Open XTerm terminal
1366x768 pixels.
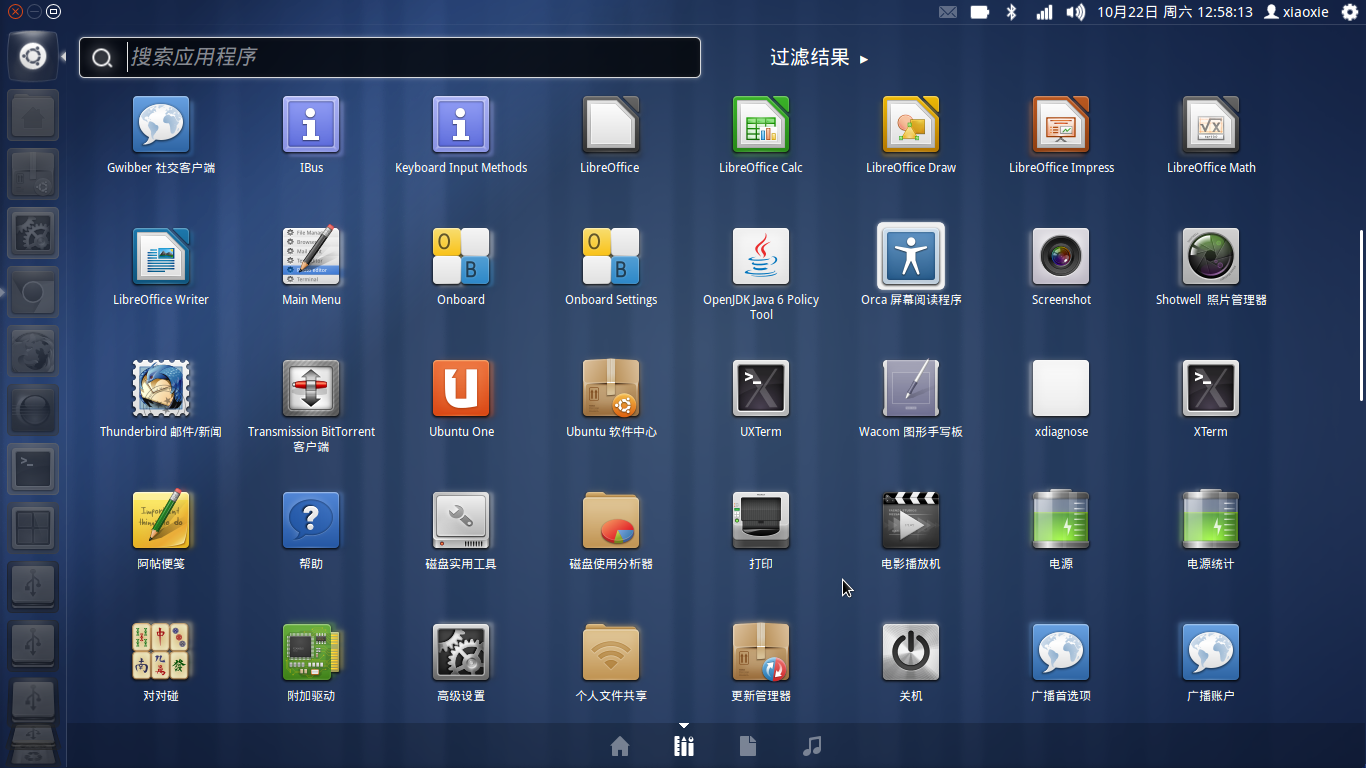(x=1211, y=389)
